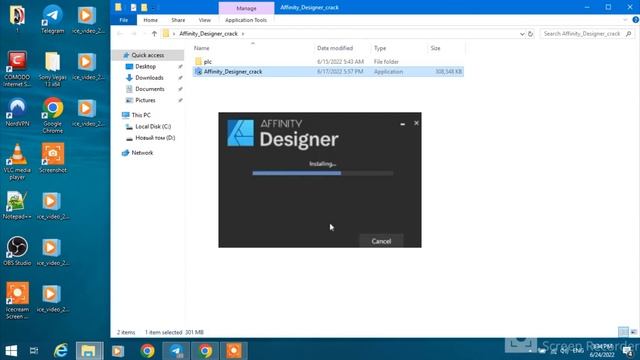Image resolution: width=640 pixels, height=360 pixels.
Task: Cancel the Affinity Designer installation
Action: coord(381,241)
